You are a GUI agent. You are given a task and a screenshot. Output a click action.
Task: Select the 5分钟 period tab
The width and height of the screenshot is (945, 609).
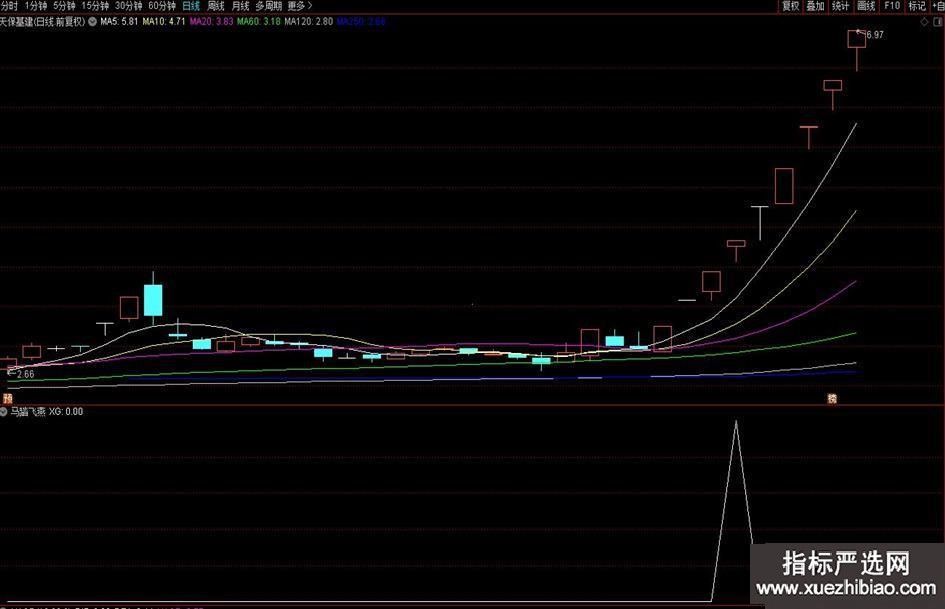tap(64, 6)
